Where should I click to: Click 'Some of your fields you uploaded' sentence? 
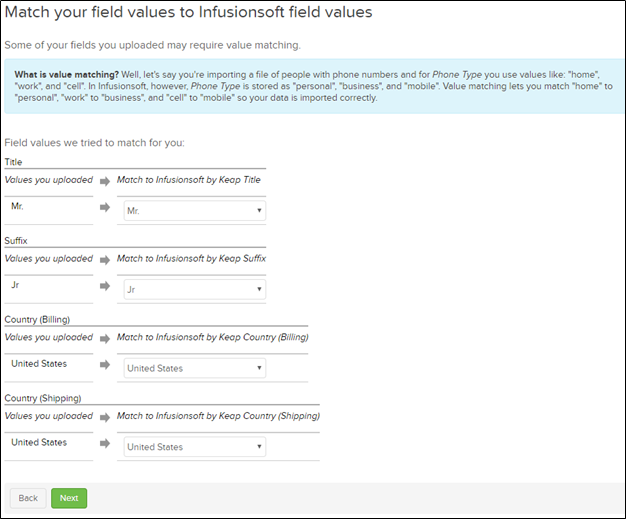tap(153, 45)
